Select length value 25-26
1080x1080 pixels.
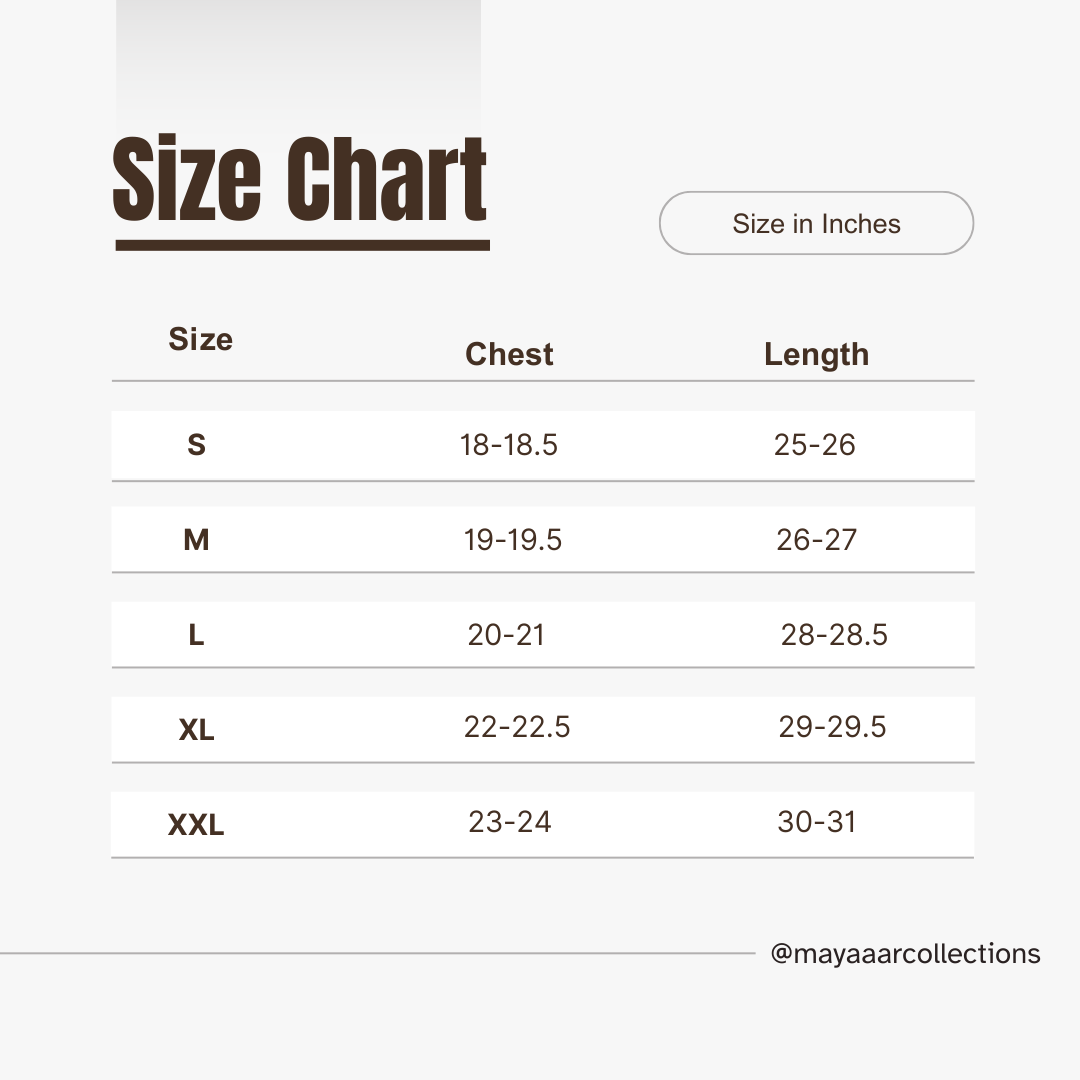(x=815, y=445)
